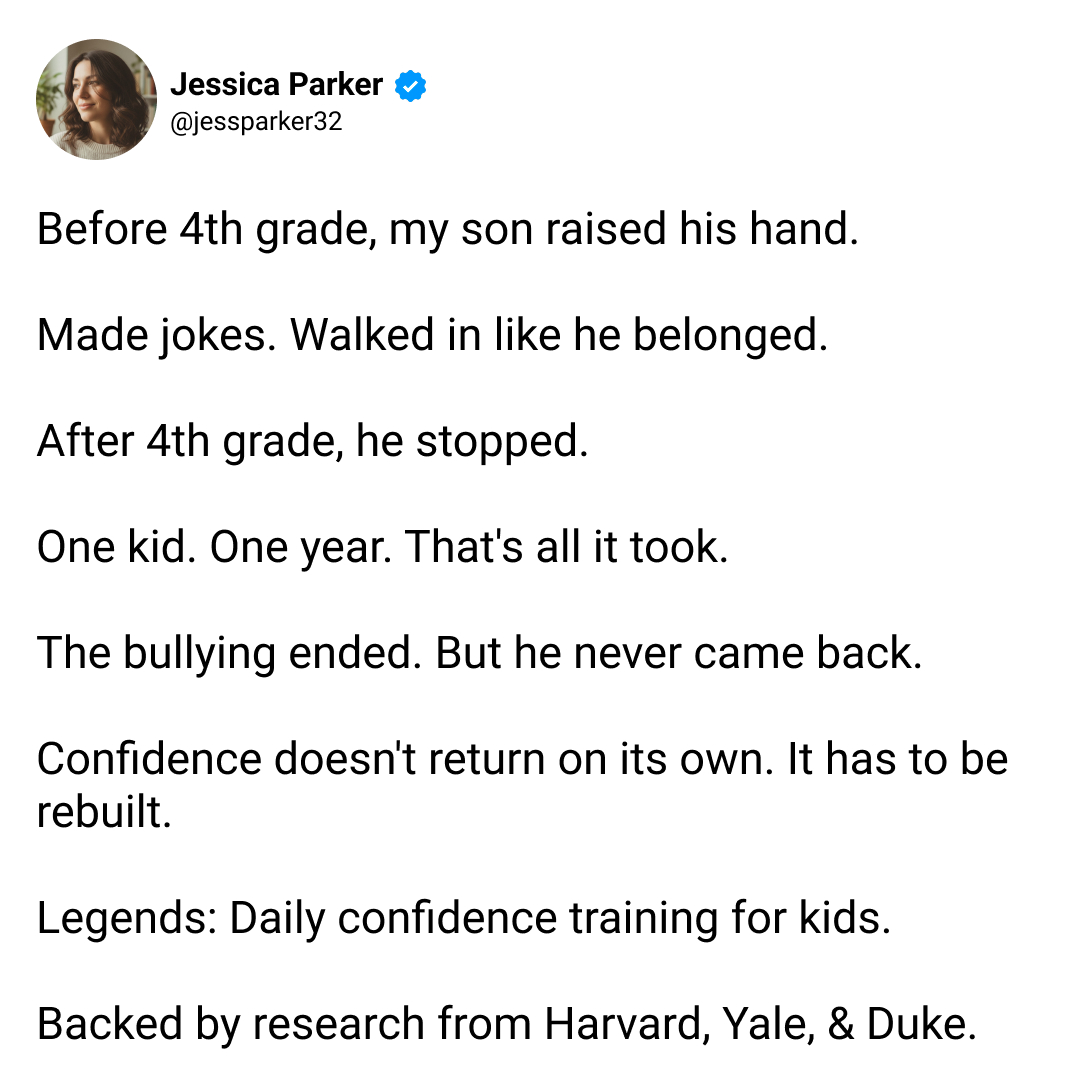Click the word 'Harvard,' in the last line
The width and height of the screenshot is (1080, 1080).
point(627,1025)
